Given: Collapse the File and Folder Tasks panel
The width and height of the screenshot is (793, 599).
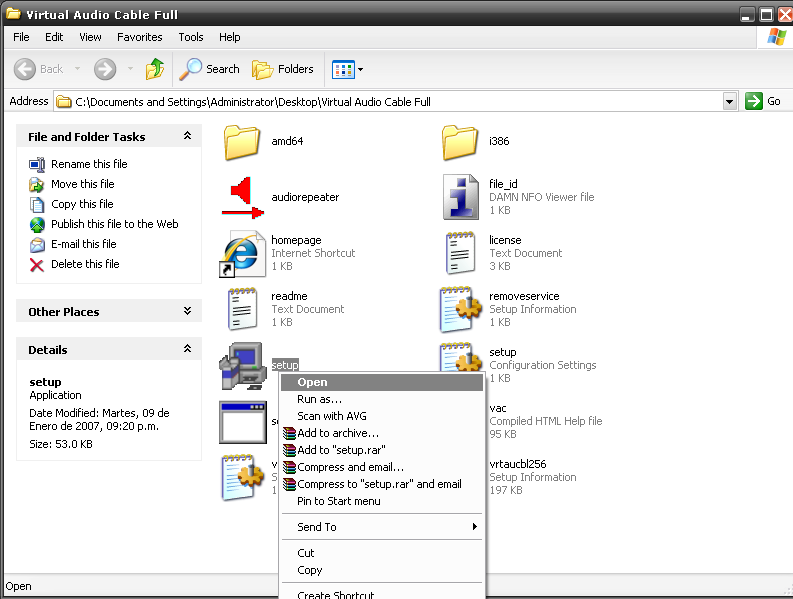Looking at the screenshot, I should coord(187,136).
